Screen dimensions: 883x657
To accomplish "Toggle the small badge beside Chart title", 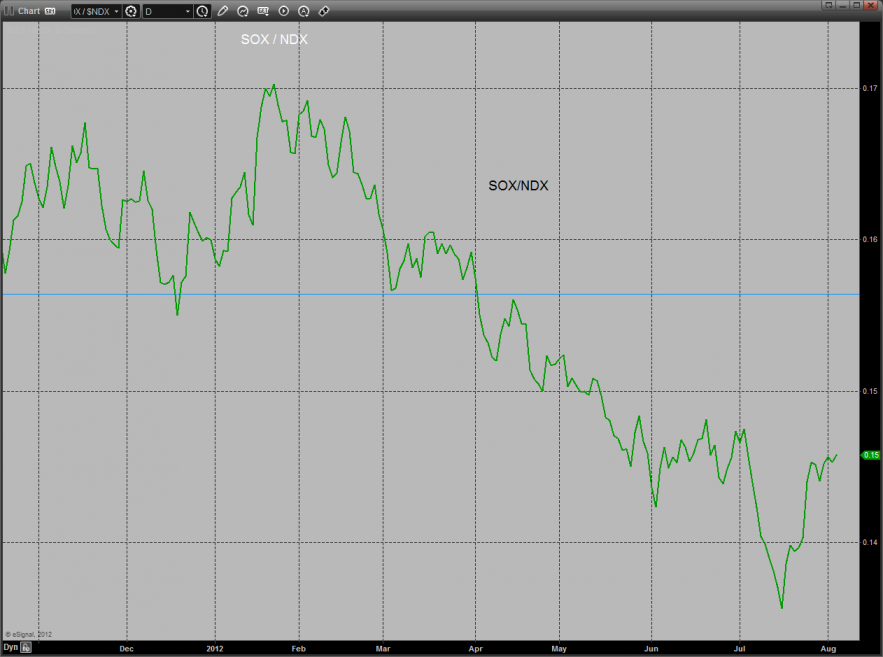I will click(50, 11).
